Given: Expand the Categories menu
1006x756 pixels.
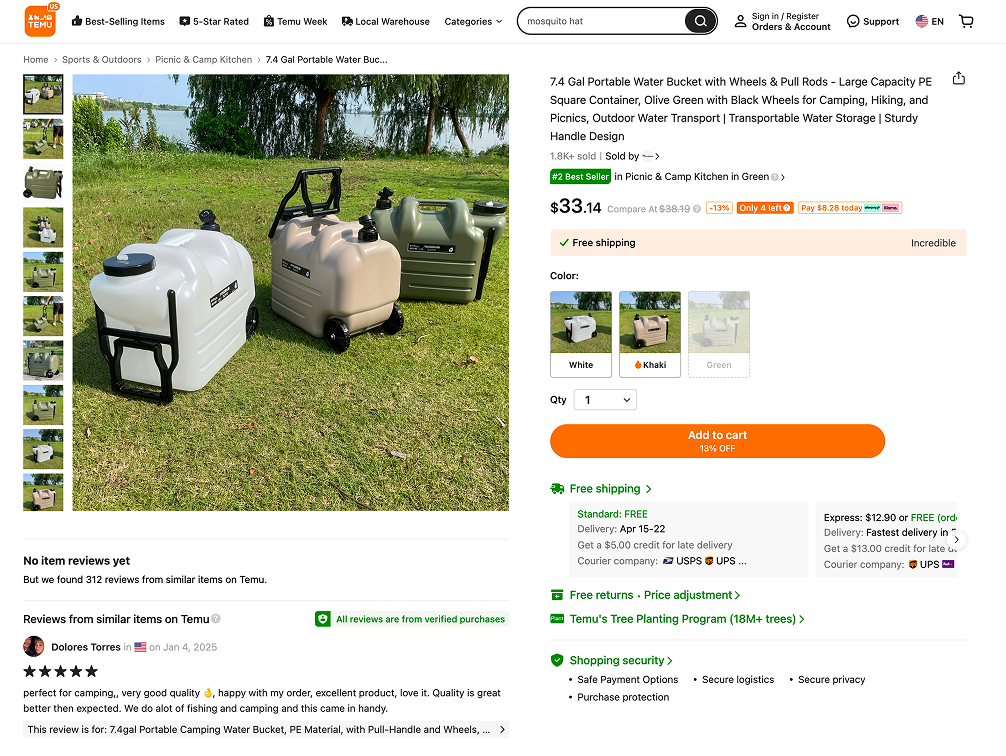Looking at the screenshot, I should coord(473,21).
